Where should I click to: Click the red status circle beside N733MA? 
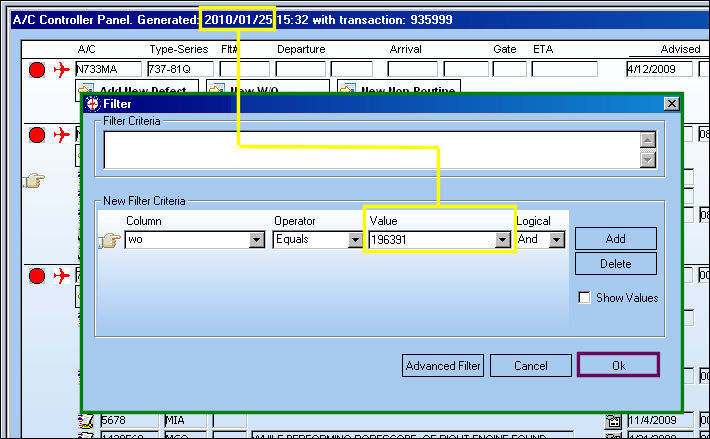click(x=37, y=70)
